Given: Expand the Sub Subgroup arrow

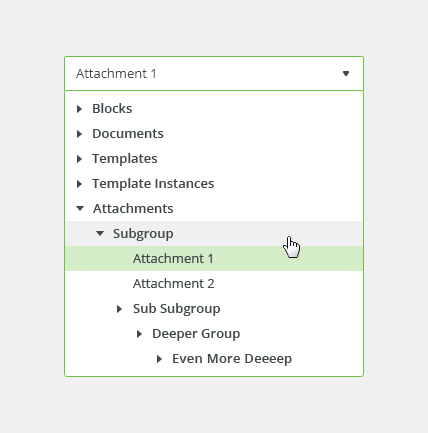Looking at the screenshot, I should (119, 309).
